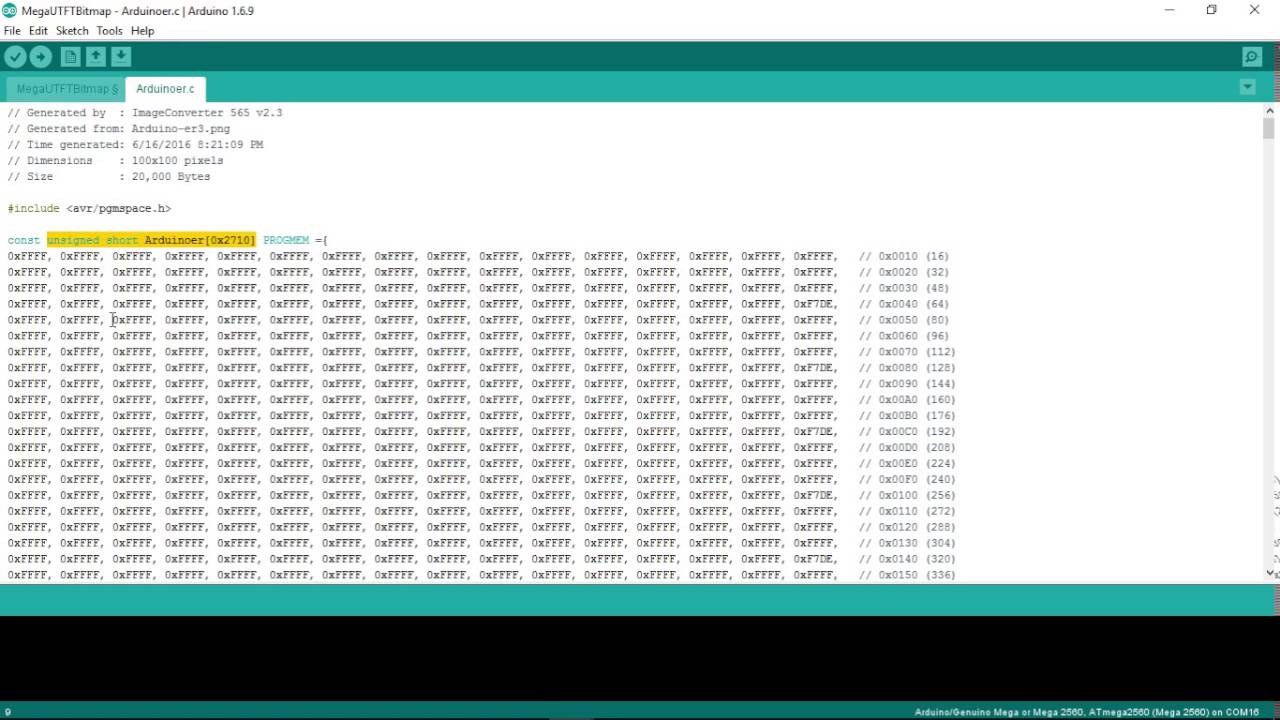Click the '// 0x0100 (256)' comment
1280x720 pixels.
coord(906,496)
